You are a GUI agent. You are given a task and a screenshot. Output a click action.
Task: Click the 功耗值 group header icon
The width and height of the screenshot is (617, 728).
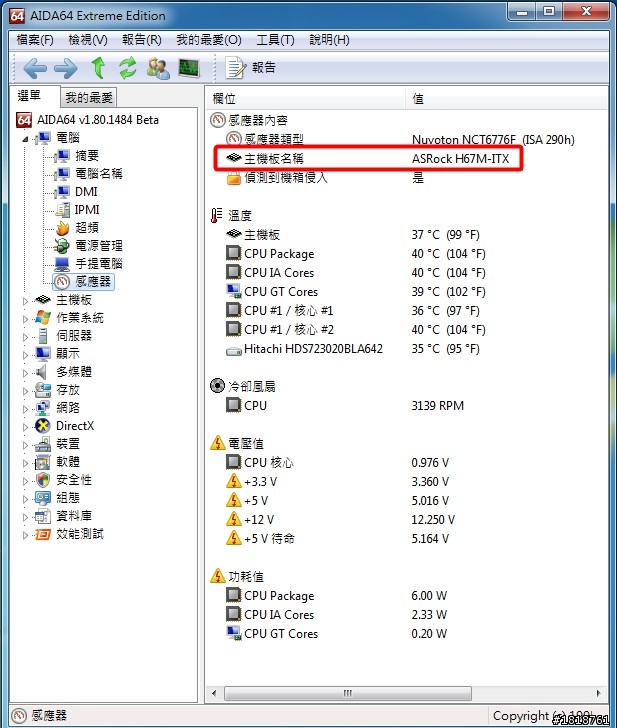[217, 576]
